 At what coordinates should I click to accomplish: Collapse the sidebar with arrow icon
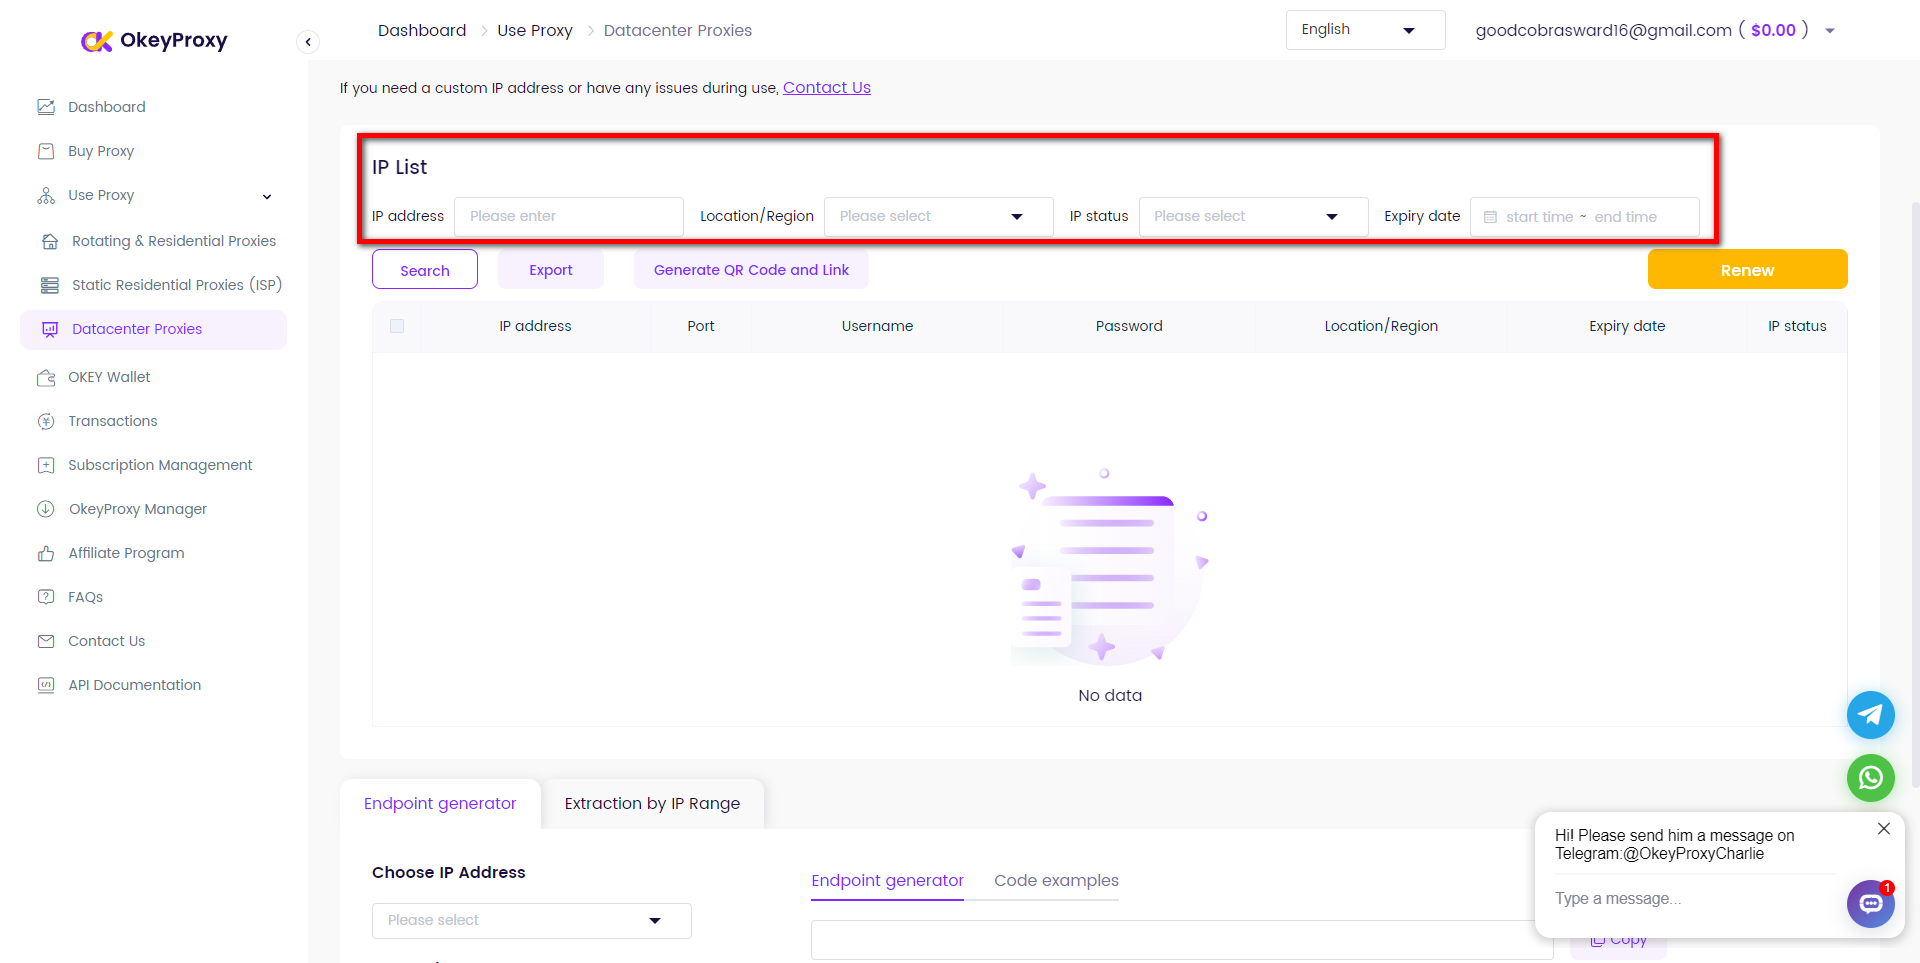tap(308, 41)
